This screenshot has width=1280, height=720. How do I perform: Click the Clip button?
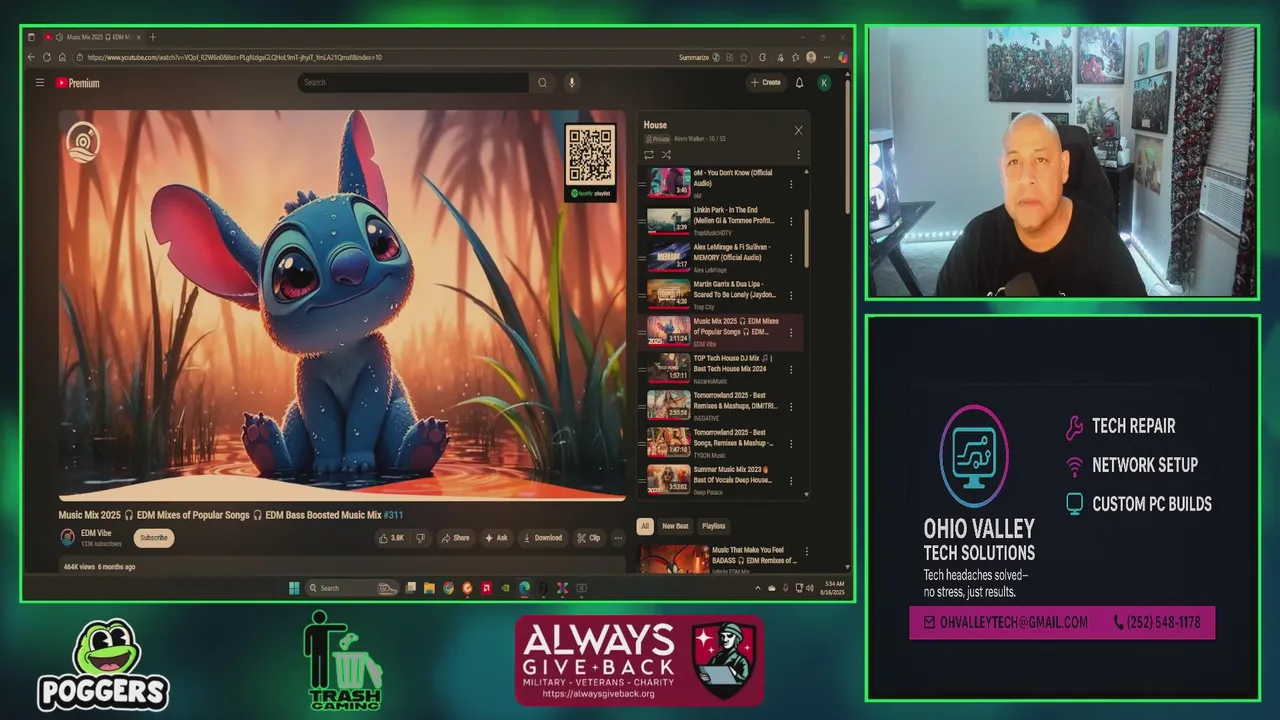click(x=588, y=538)
